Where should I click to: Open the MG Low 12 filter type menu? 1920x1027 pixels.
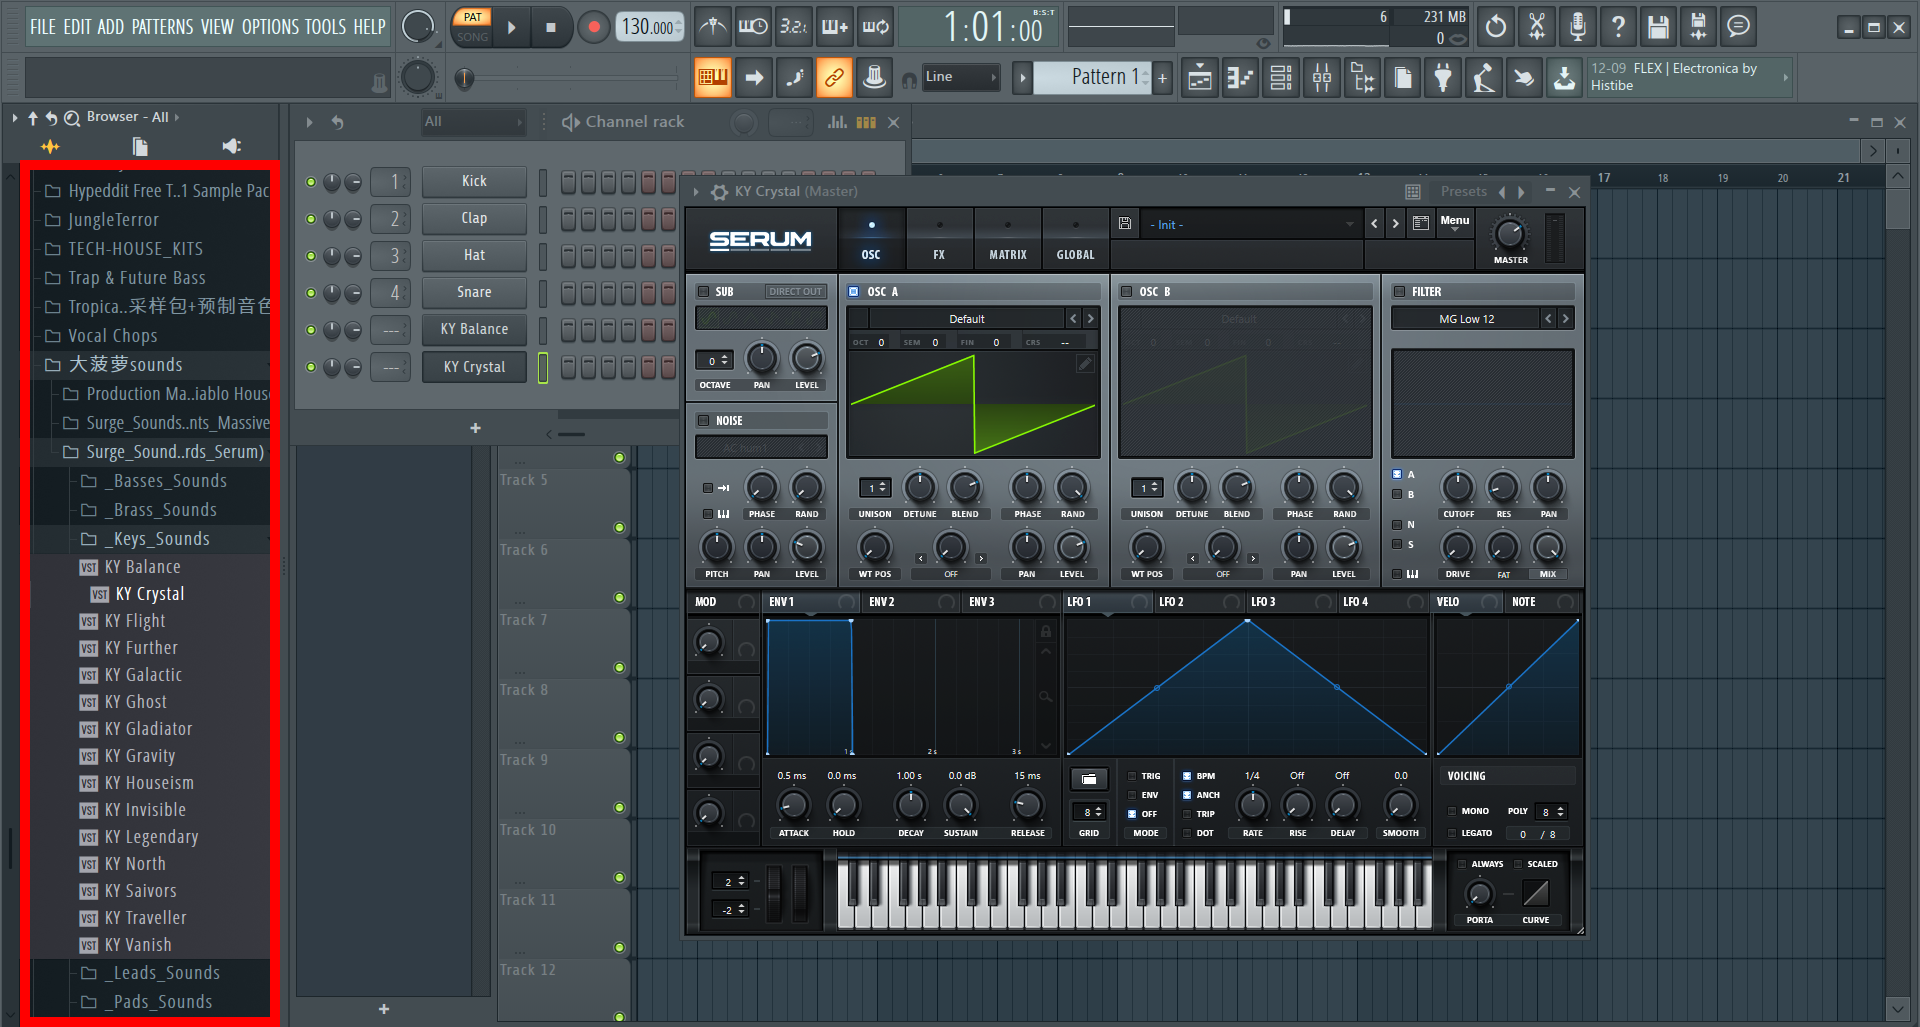tap(1466, 319)
